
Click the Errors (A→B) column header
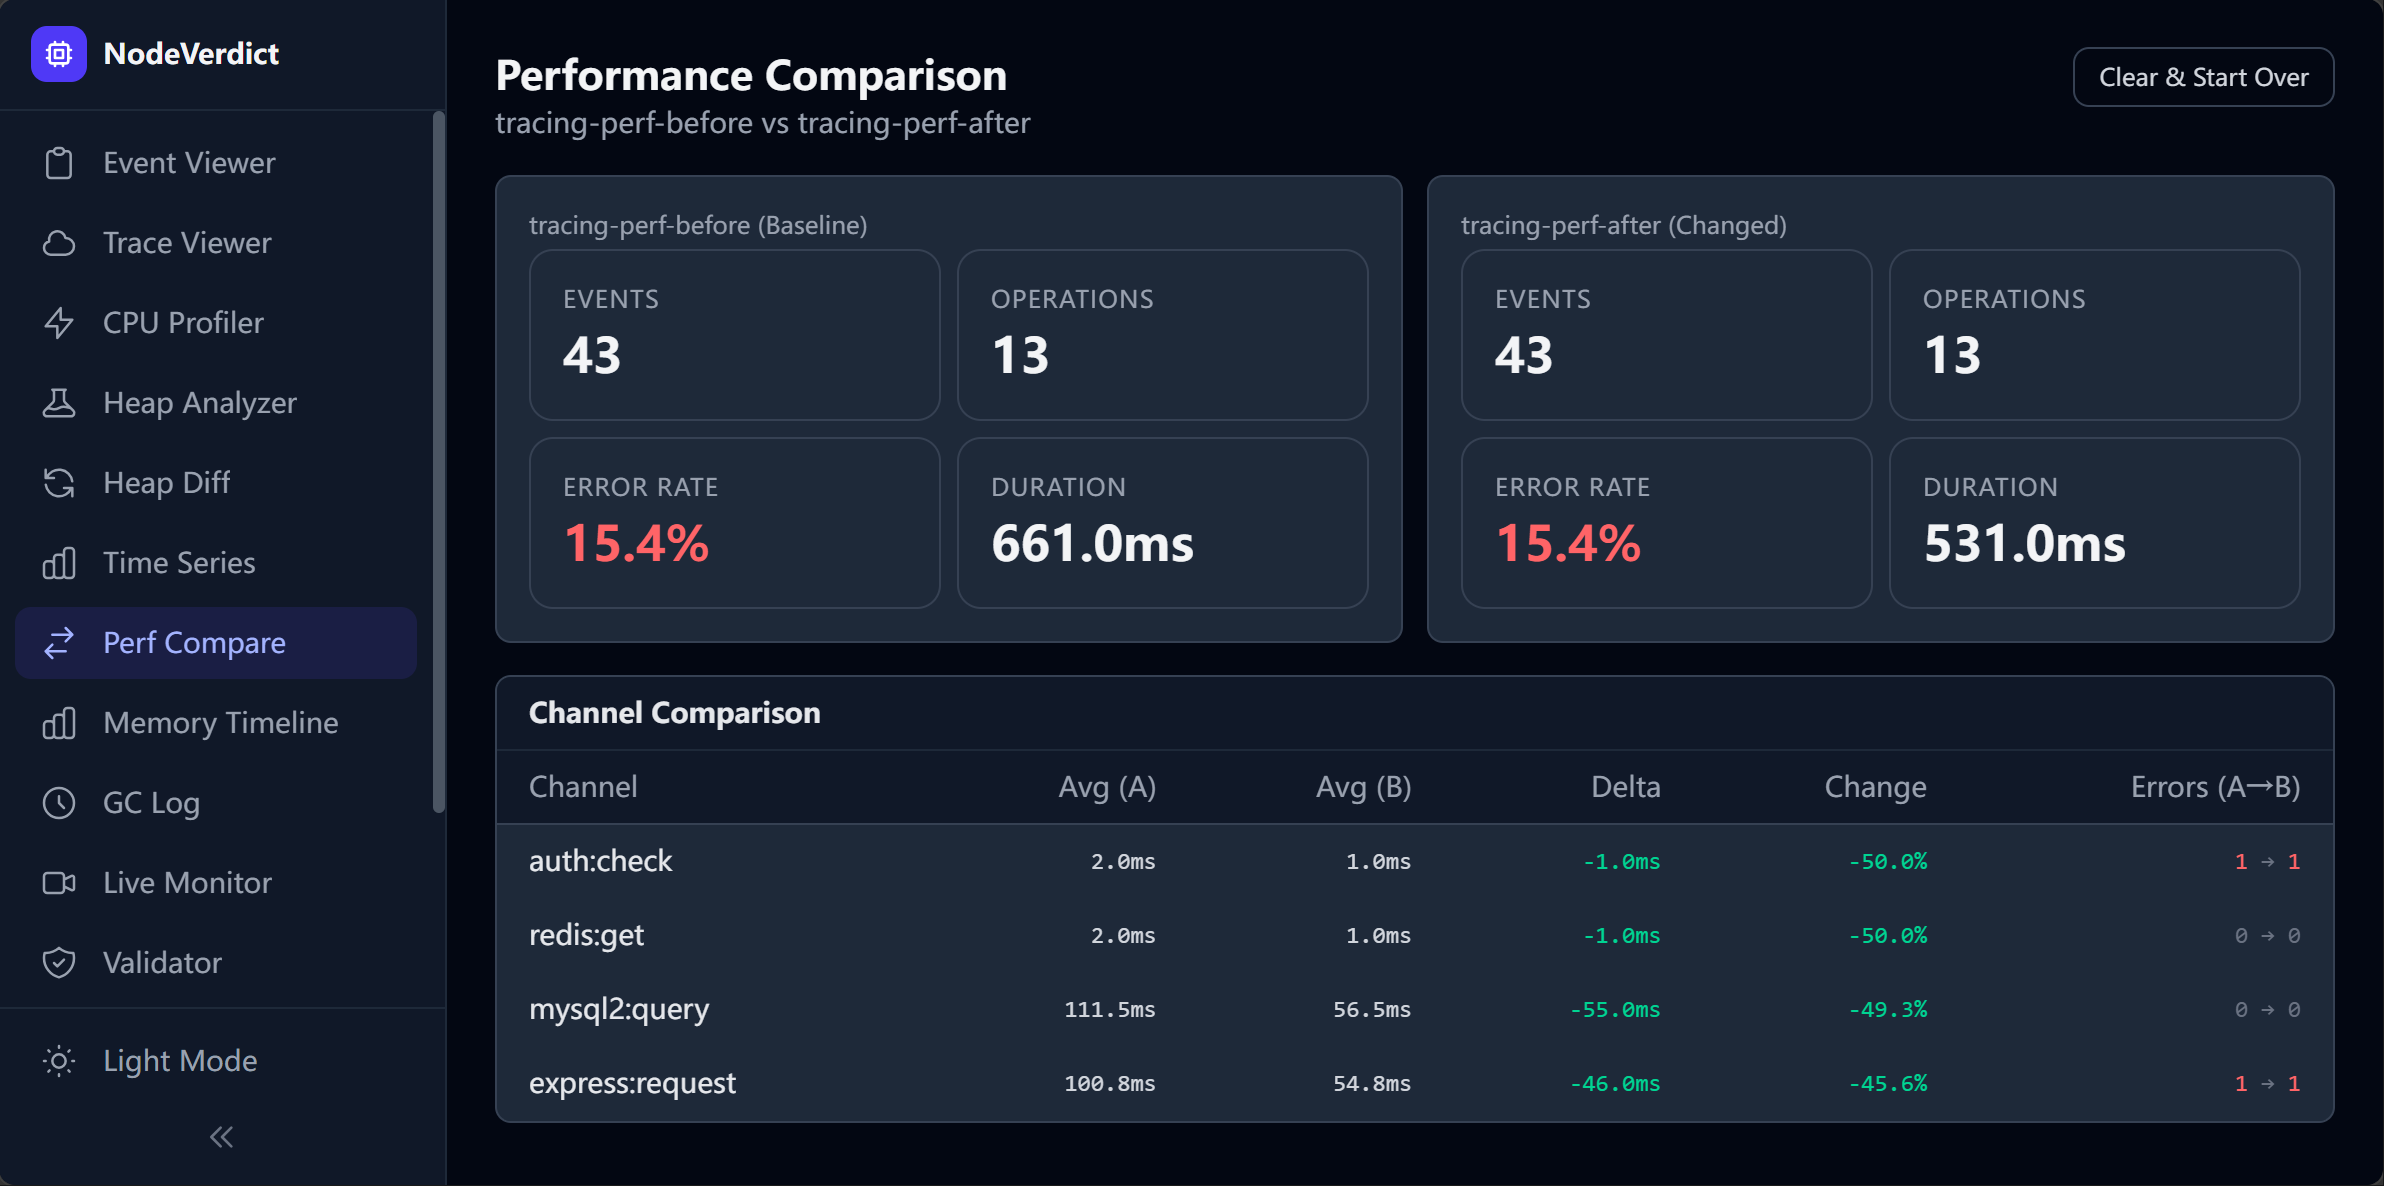tap(2215, 787)
